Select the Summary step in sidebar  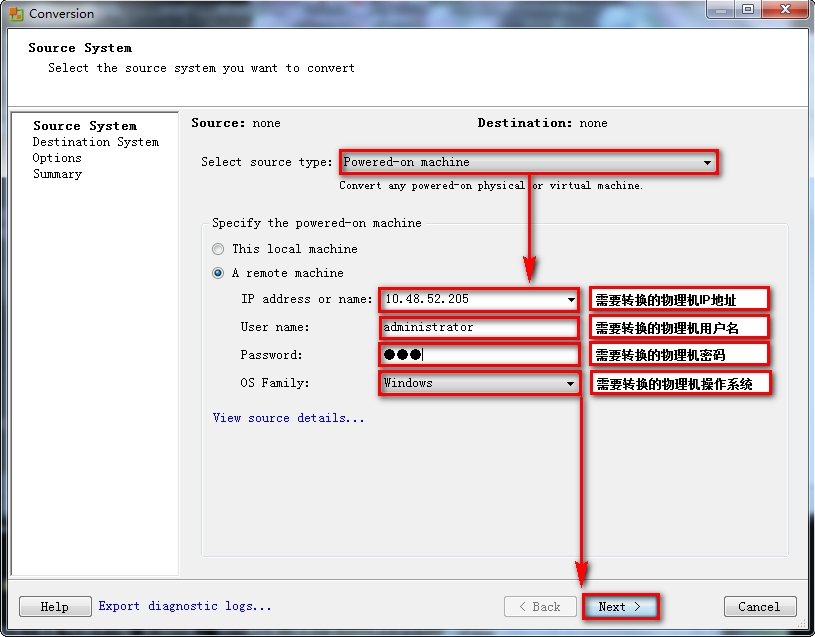pyautogui.click(x=57, y=174)
